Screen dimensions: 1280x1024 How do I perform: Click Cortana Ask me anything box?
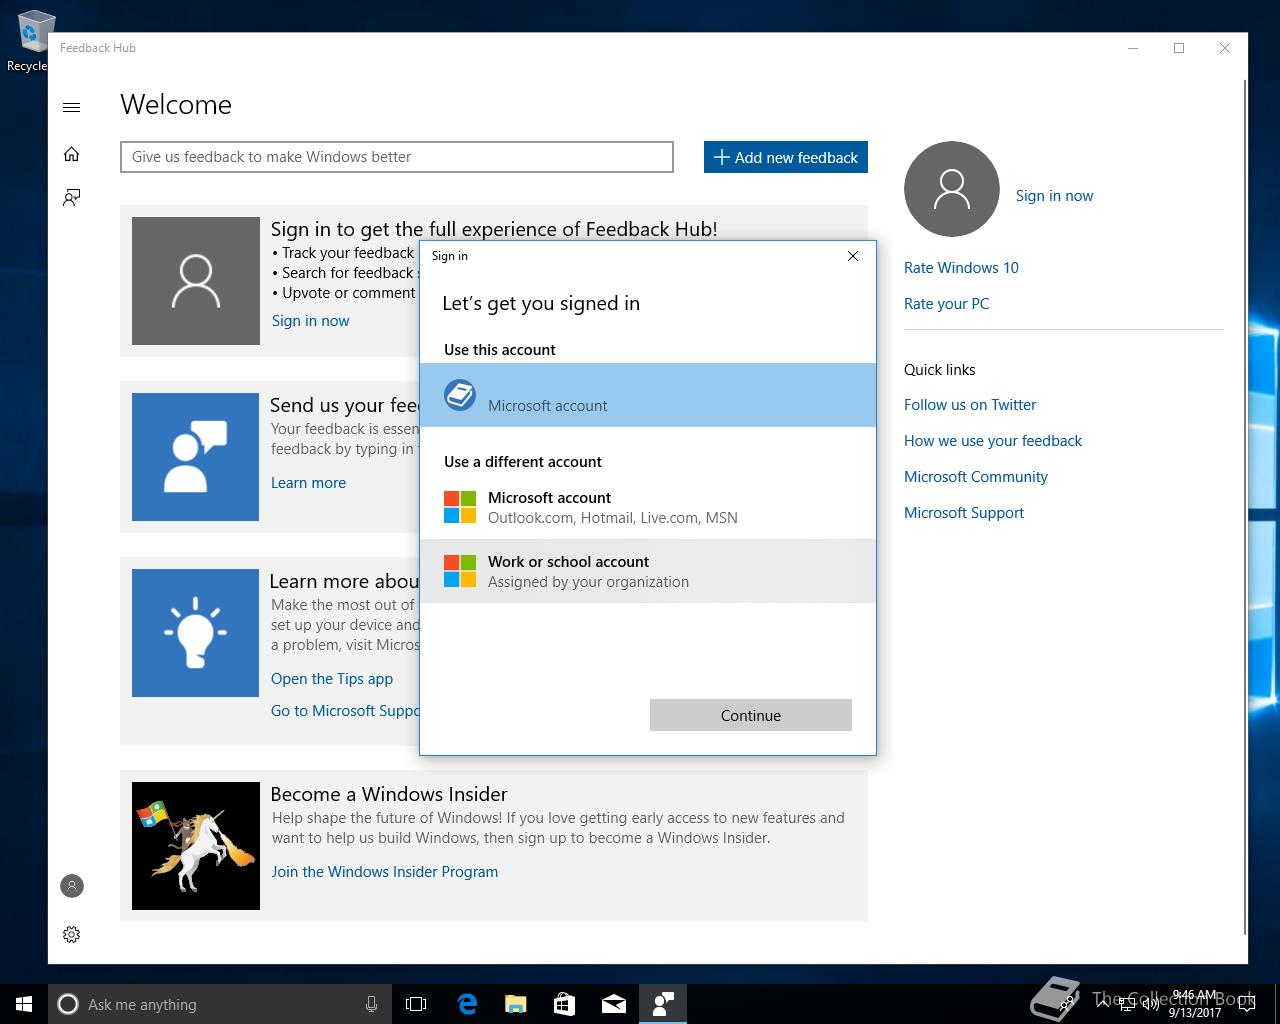coord(219,1004)
